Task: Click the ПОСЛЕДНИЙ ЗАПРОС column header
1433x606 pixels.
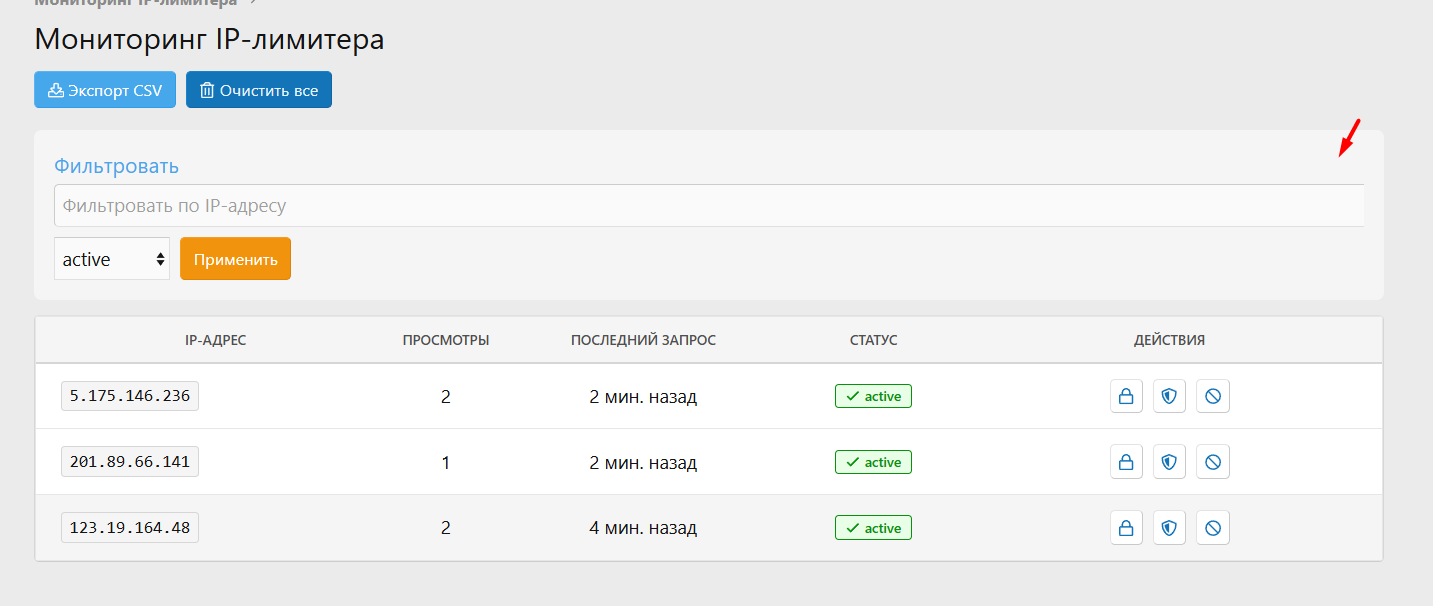Action: tap(643, 340)
